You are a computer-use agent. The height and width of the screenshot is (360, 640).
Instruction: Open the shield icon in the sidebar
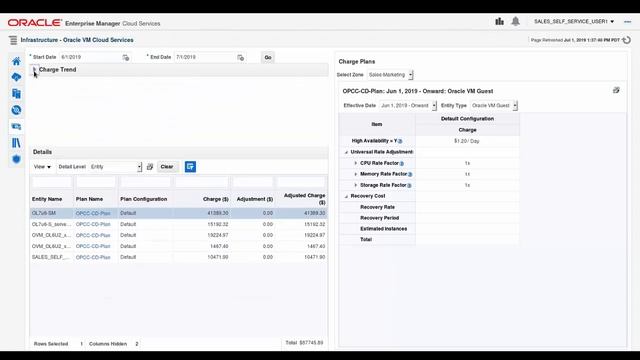pyautogui.click(x=16, y=159)
